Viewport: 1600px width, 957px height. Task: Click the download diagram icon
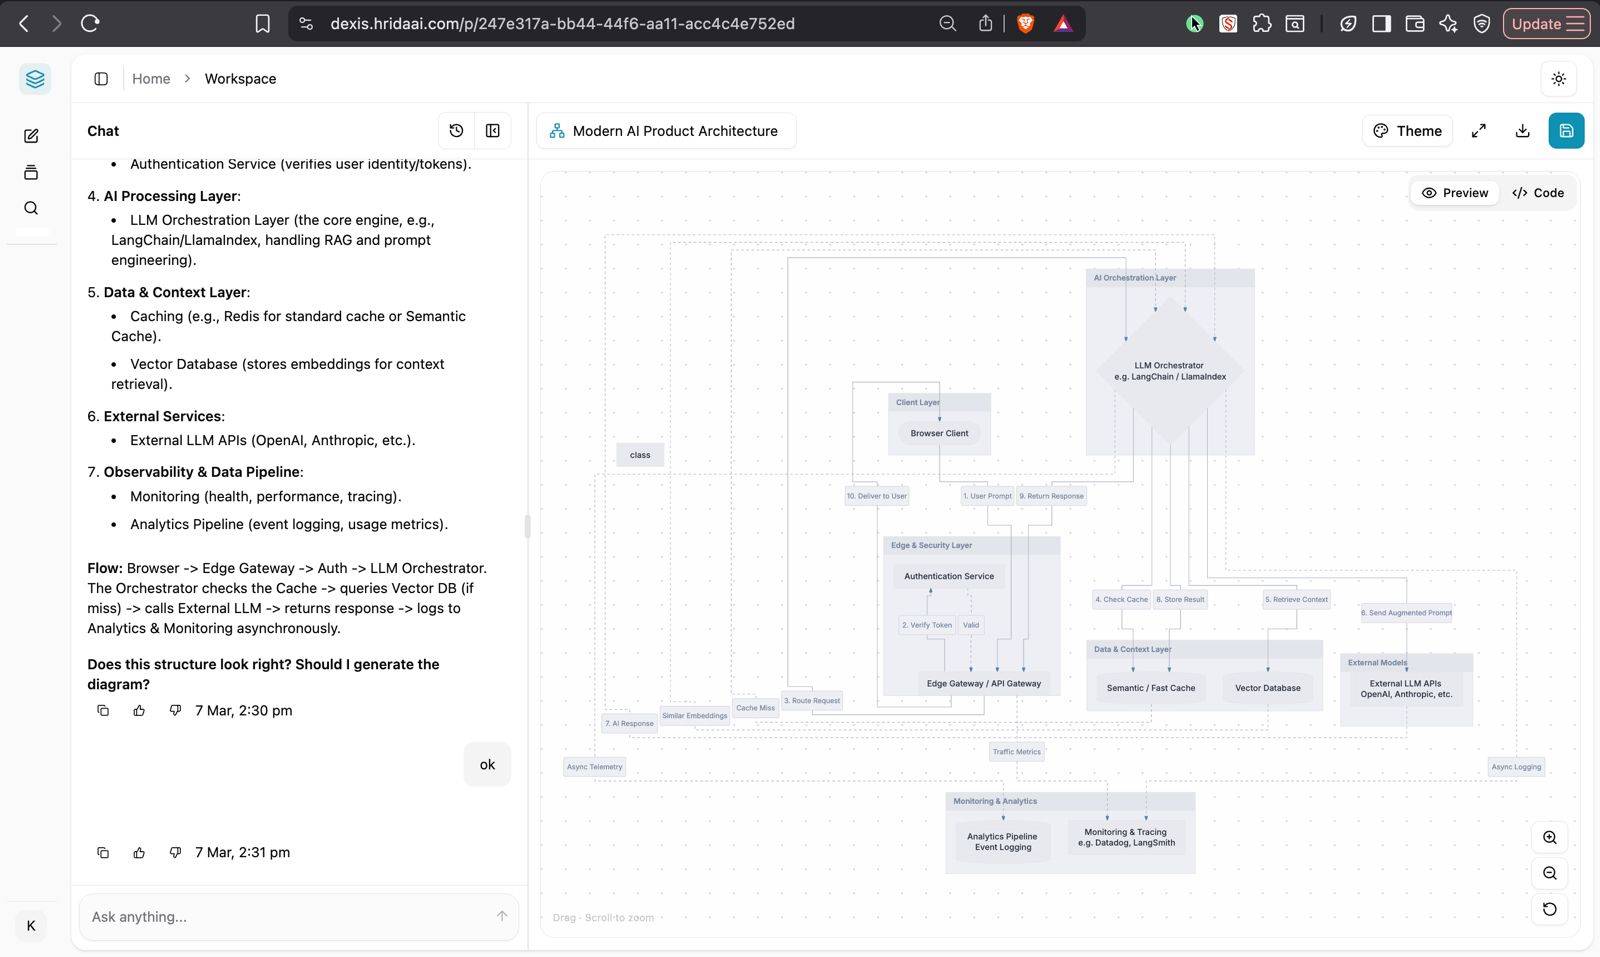click(x=1522, y=131)
